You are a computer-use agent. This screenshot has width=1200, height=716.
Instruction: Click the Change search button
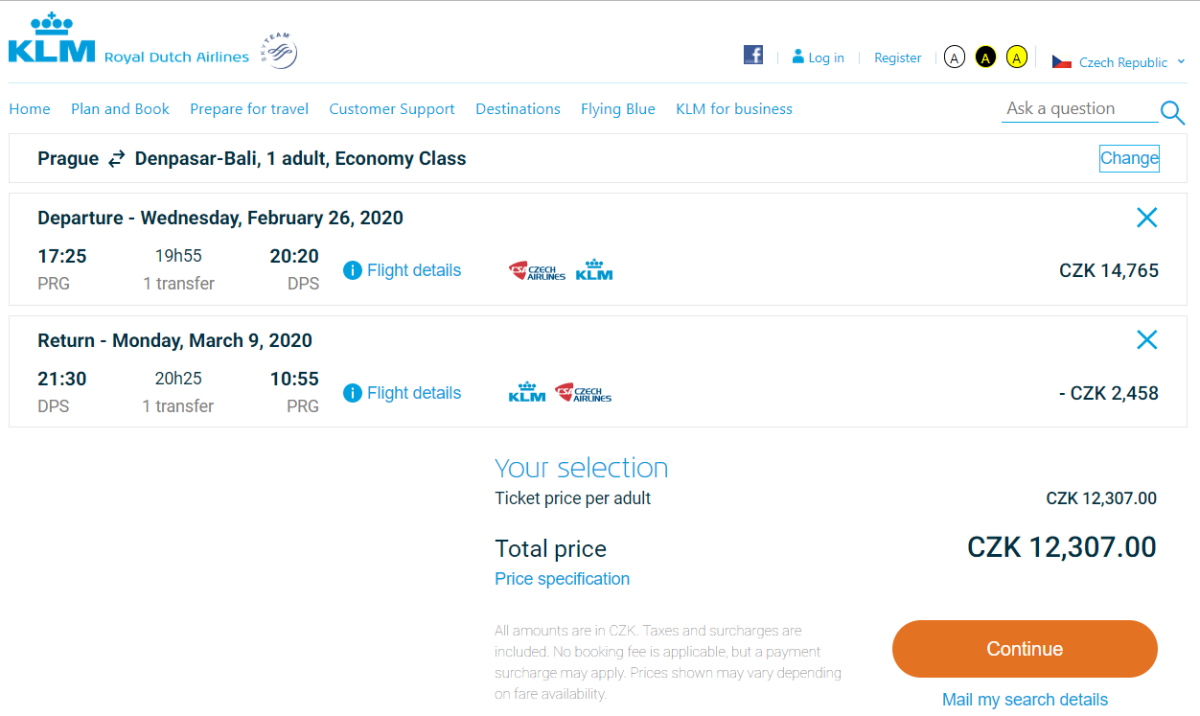1129,158
